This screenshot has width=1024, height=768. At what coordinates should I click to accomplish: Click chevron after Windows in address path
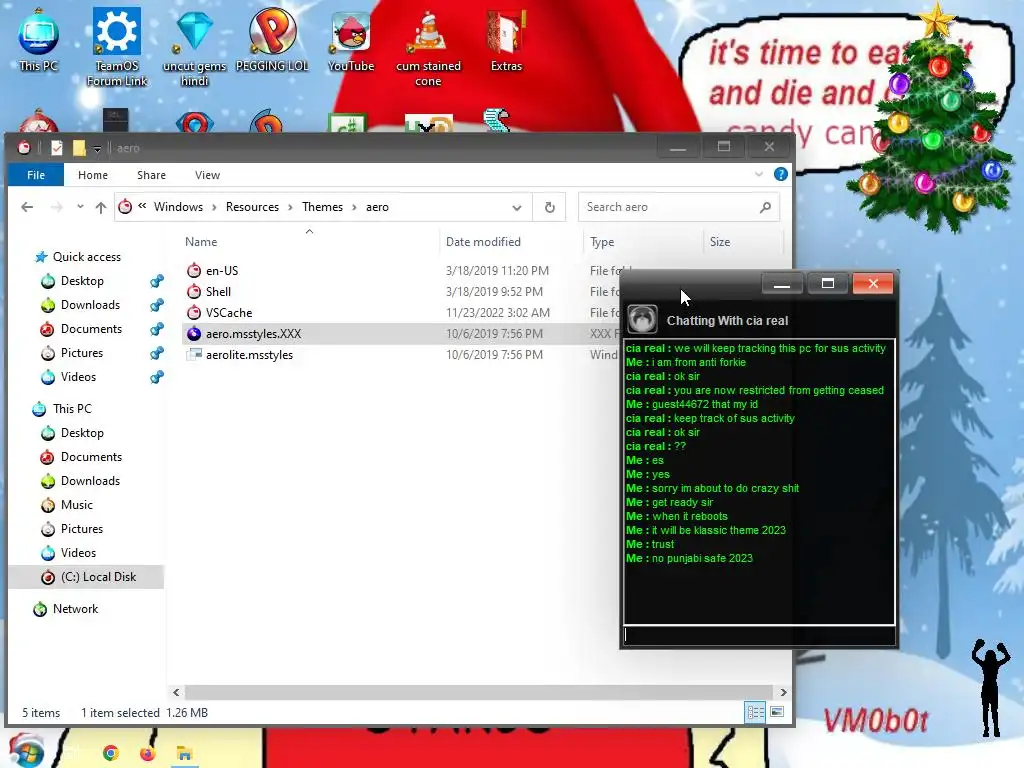point(214,207)
